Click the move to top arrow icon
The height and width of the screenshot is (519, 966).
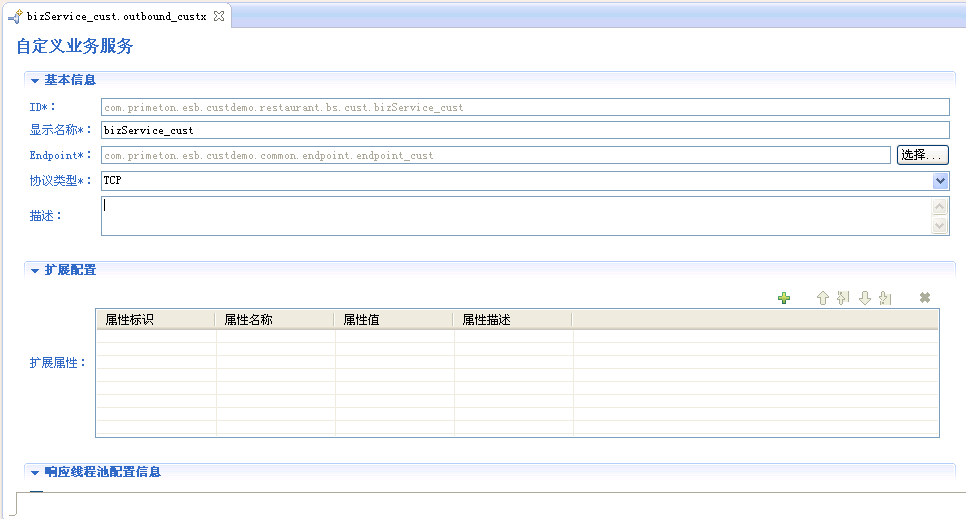click(843, 298)
